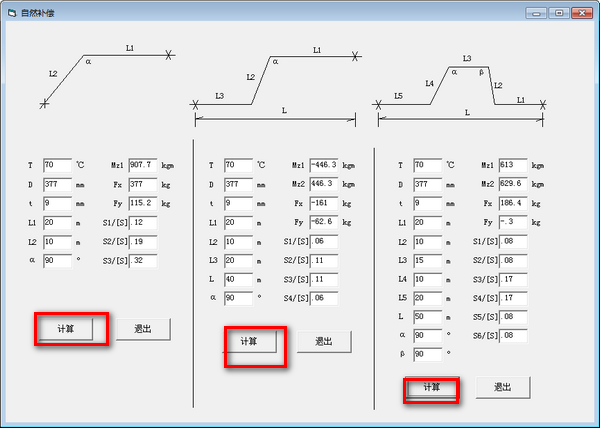This screenshot has width=600, height=428.
Task: Select the α angle field, middle panel
Action: [x=238, y=298]
